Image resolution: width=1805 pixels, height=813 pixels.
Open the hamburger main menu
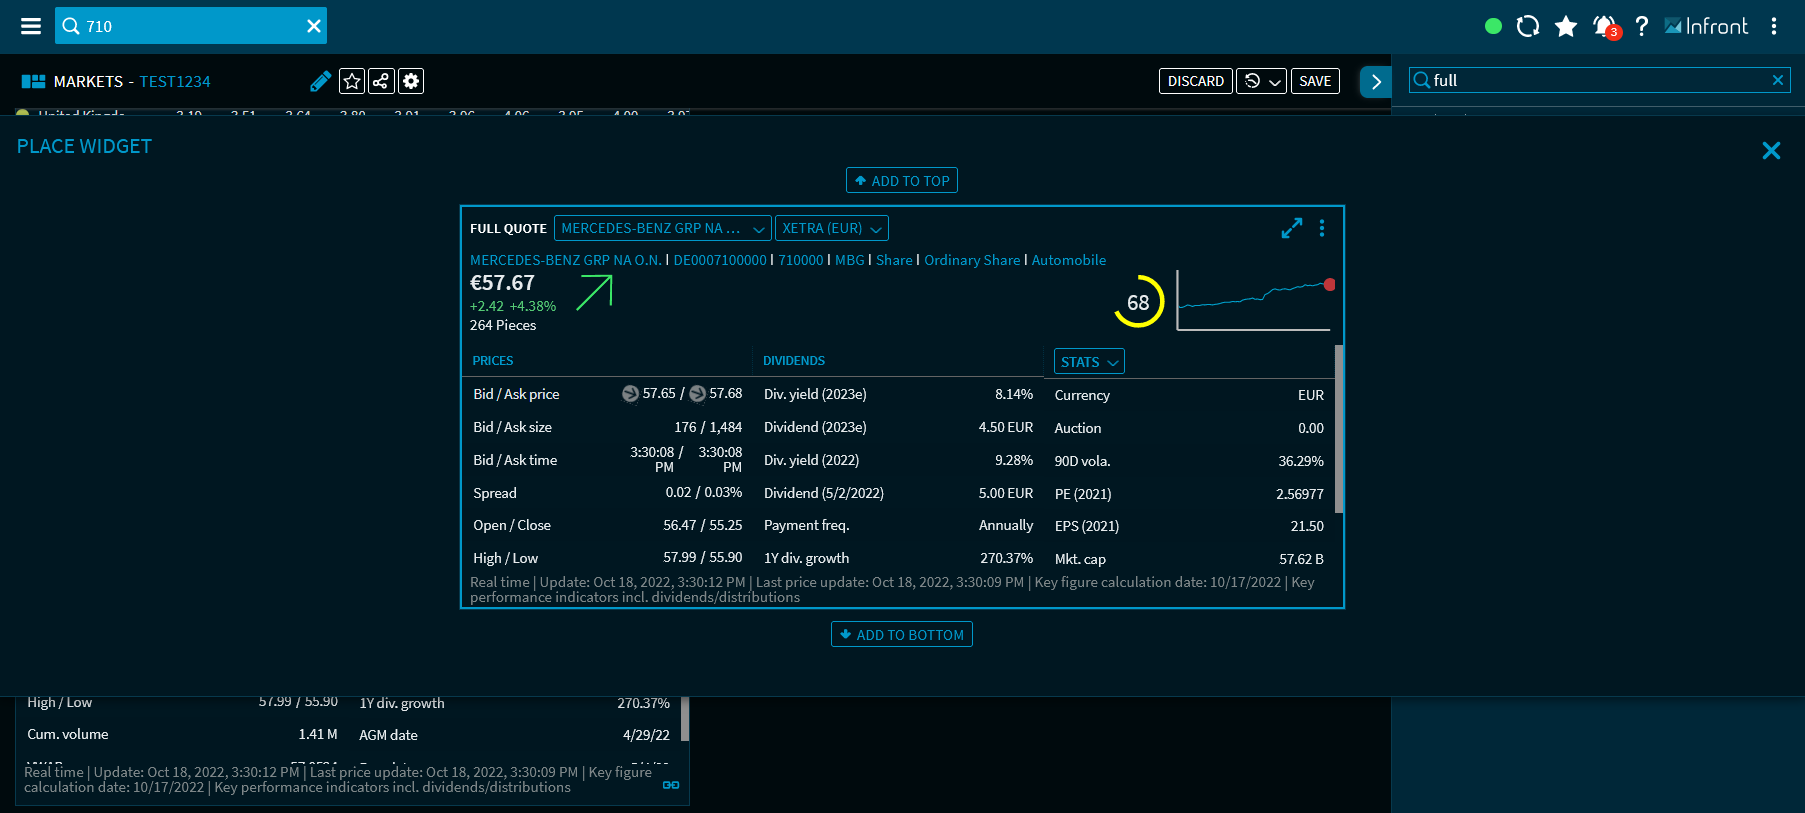coord(31,26)
